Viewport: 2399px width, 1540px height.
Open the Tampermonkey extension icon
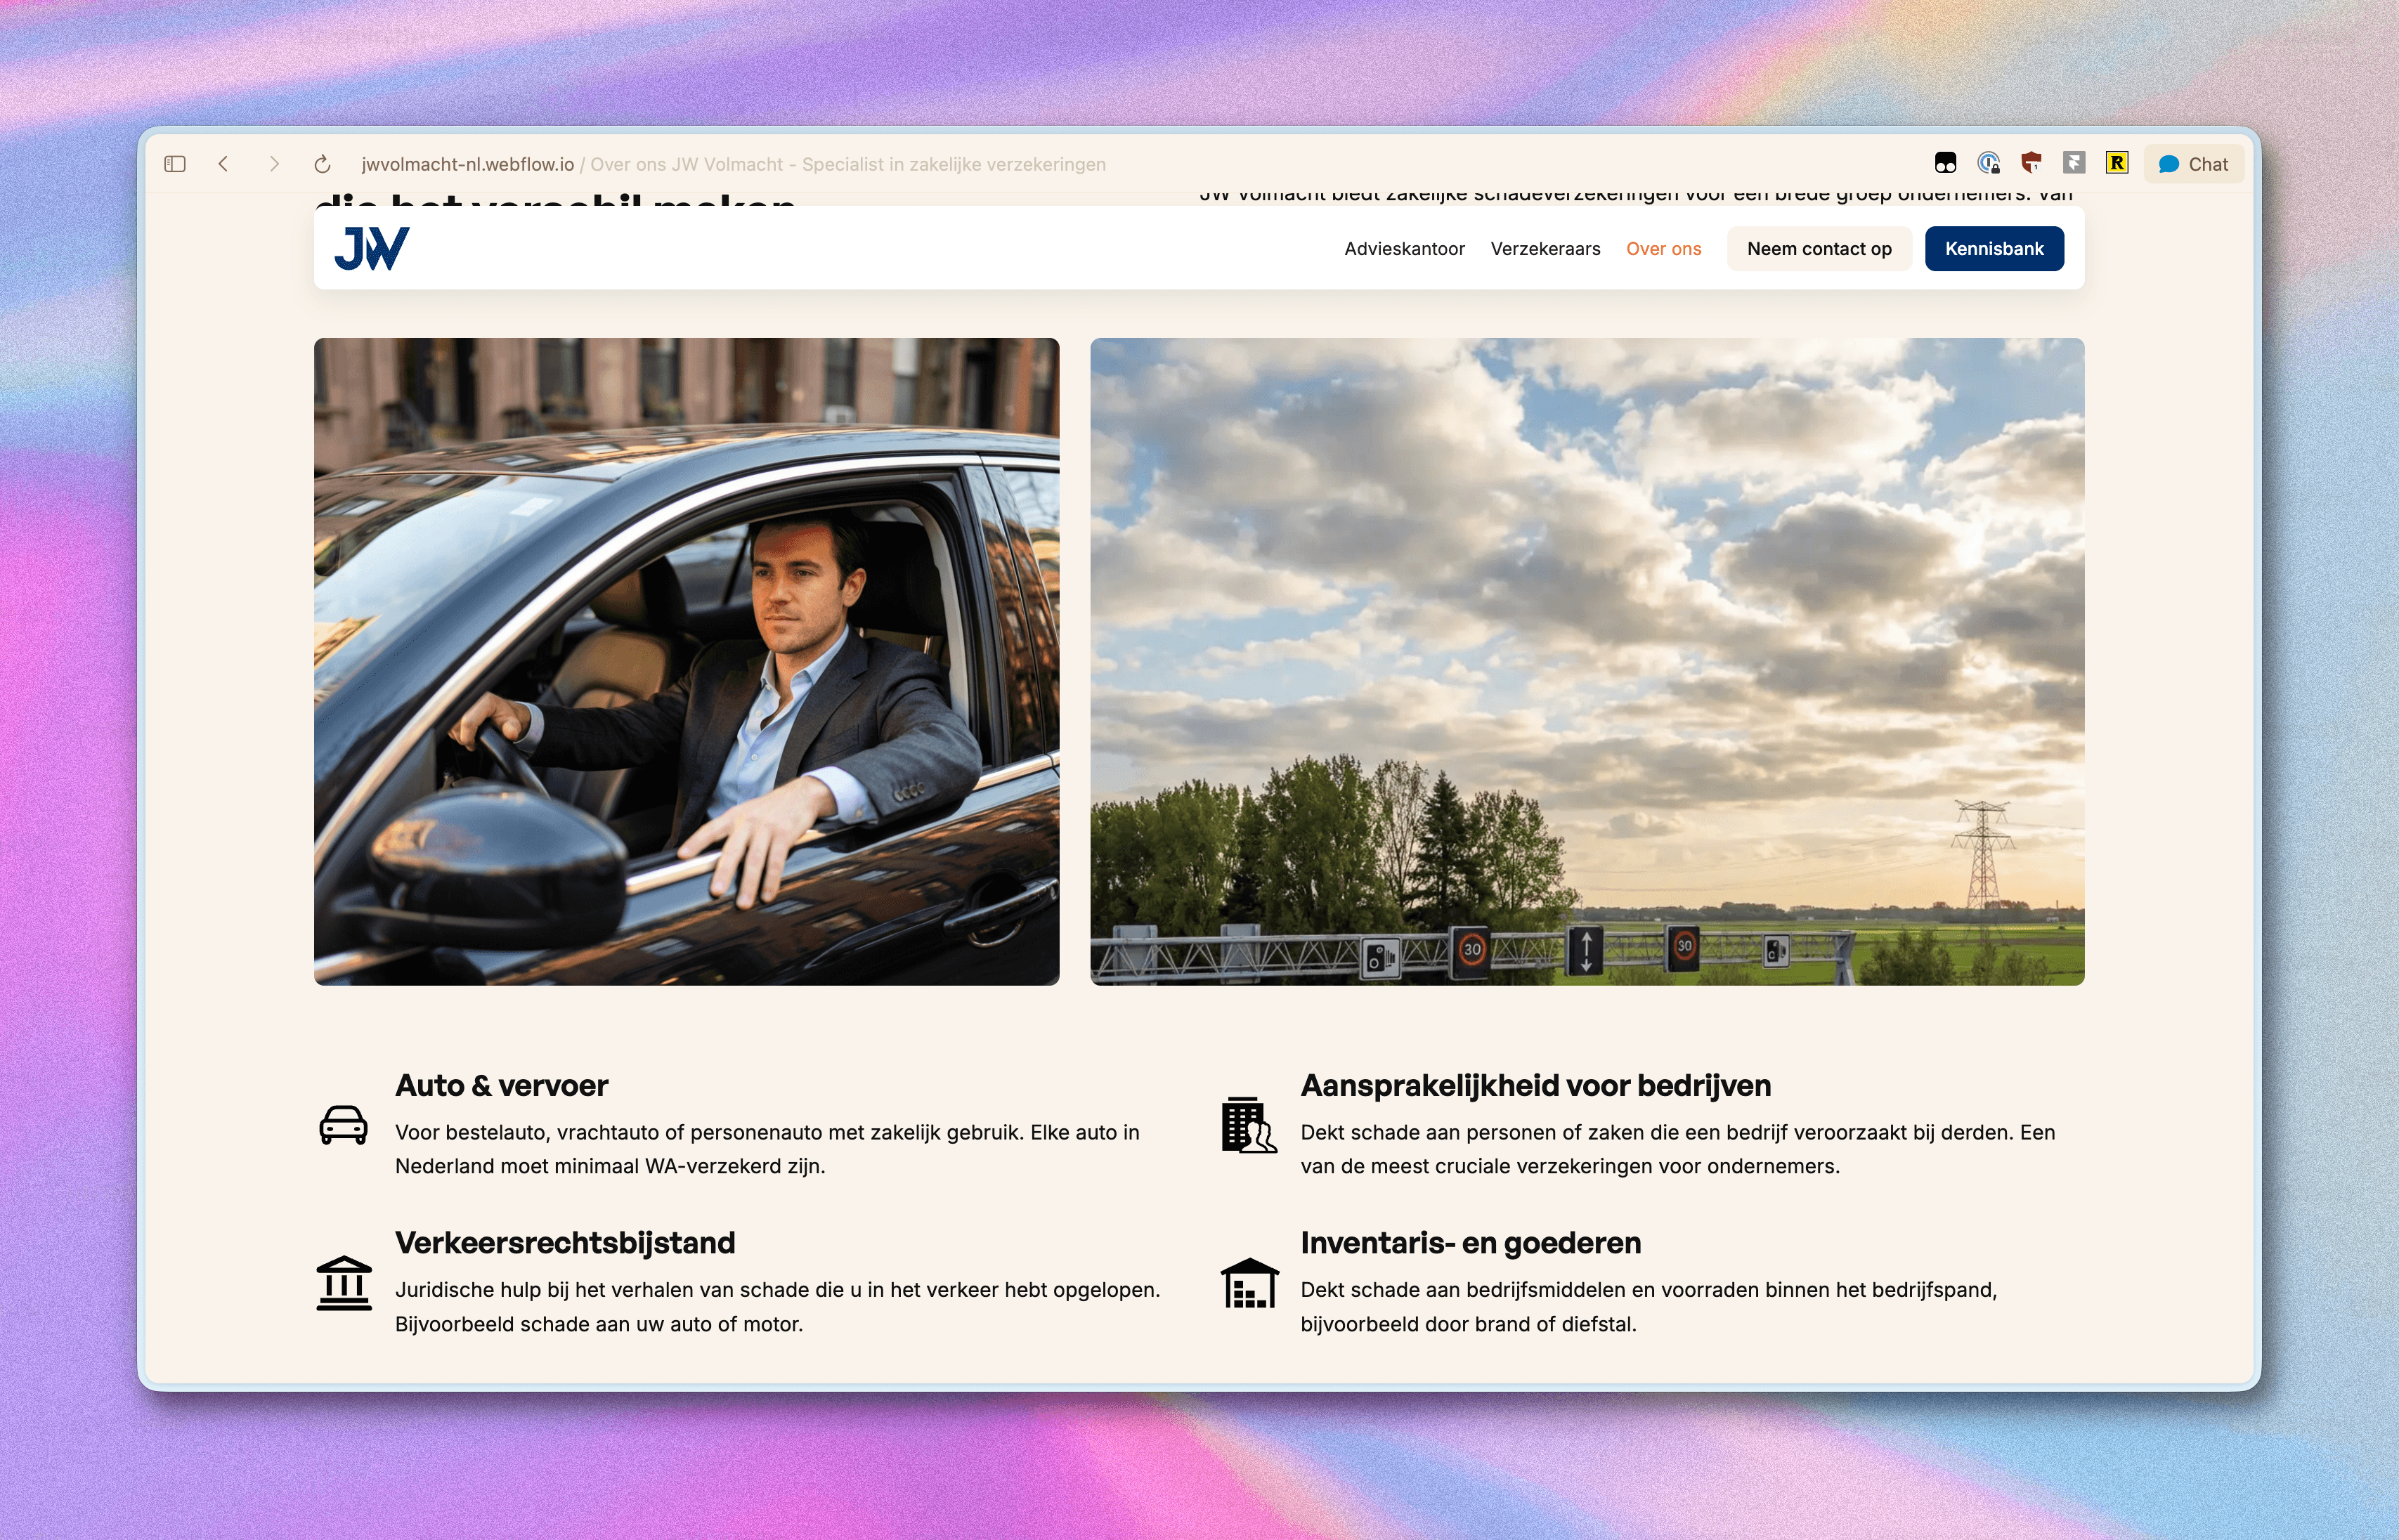[1945, 163]
